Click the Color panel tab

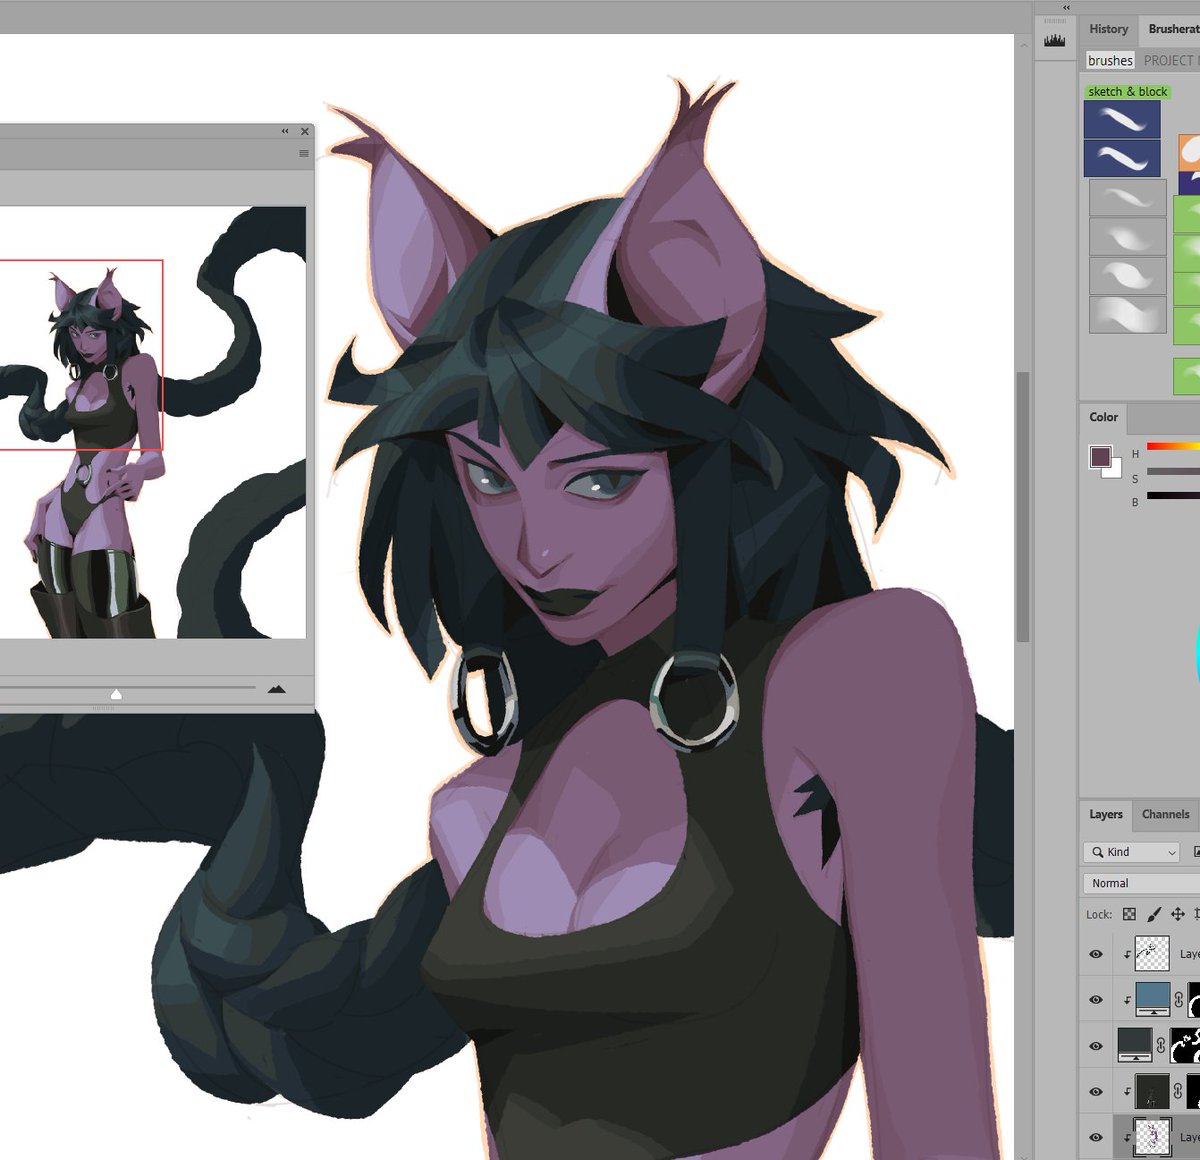[x=1103, y=417]
